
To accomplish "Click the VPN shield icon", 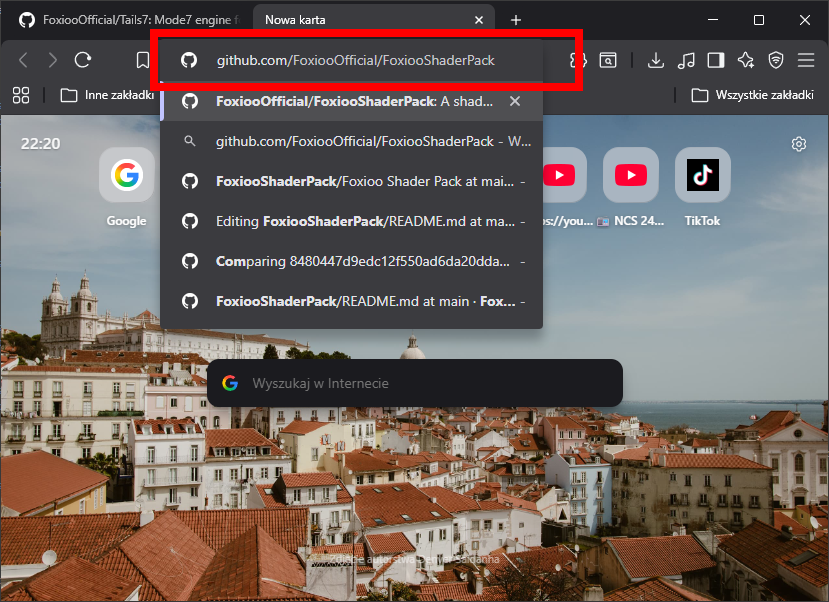I will point(776,60).
